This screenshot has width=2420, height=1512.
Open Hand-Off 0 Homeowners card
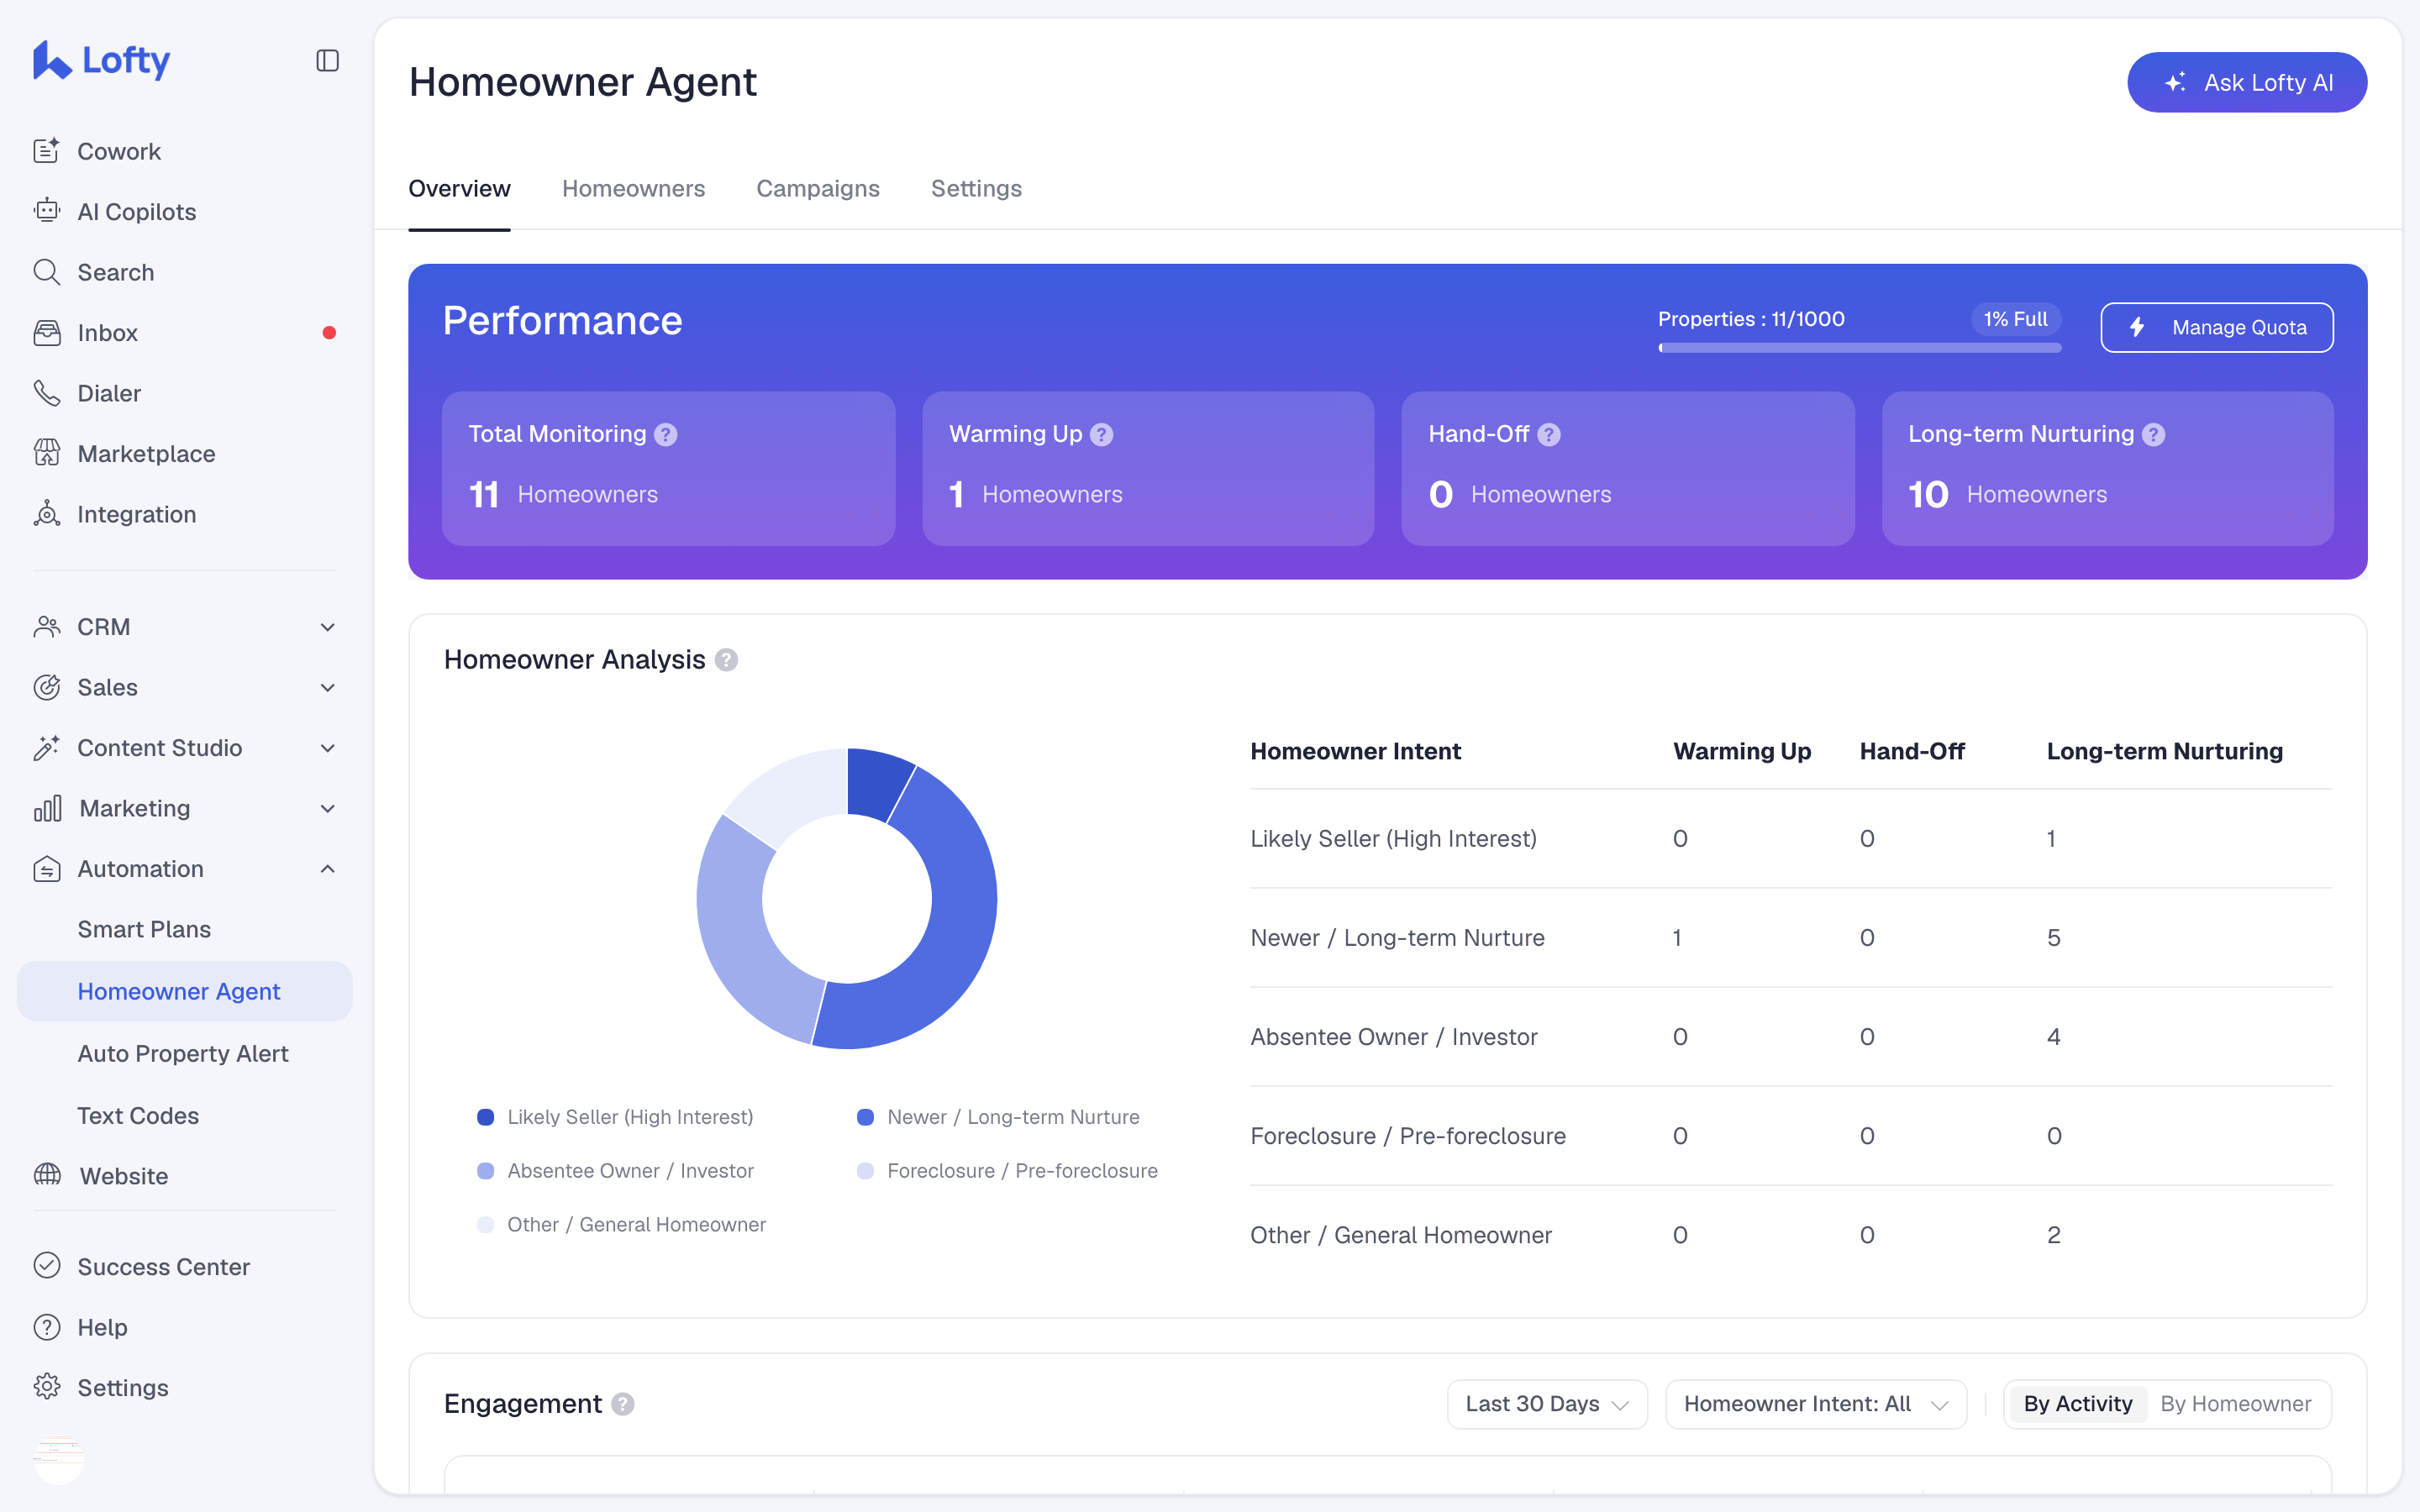pyautogui.click(x=1627, y=468)
